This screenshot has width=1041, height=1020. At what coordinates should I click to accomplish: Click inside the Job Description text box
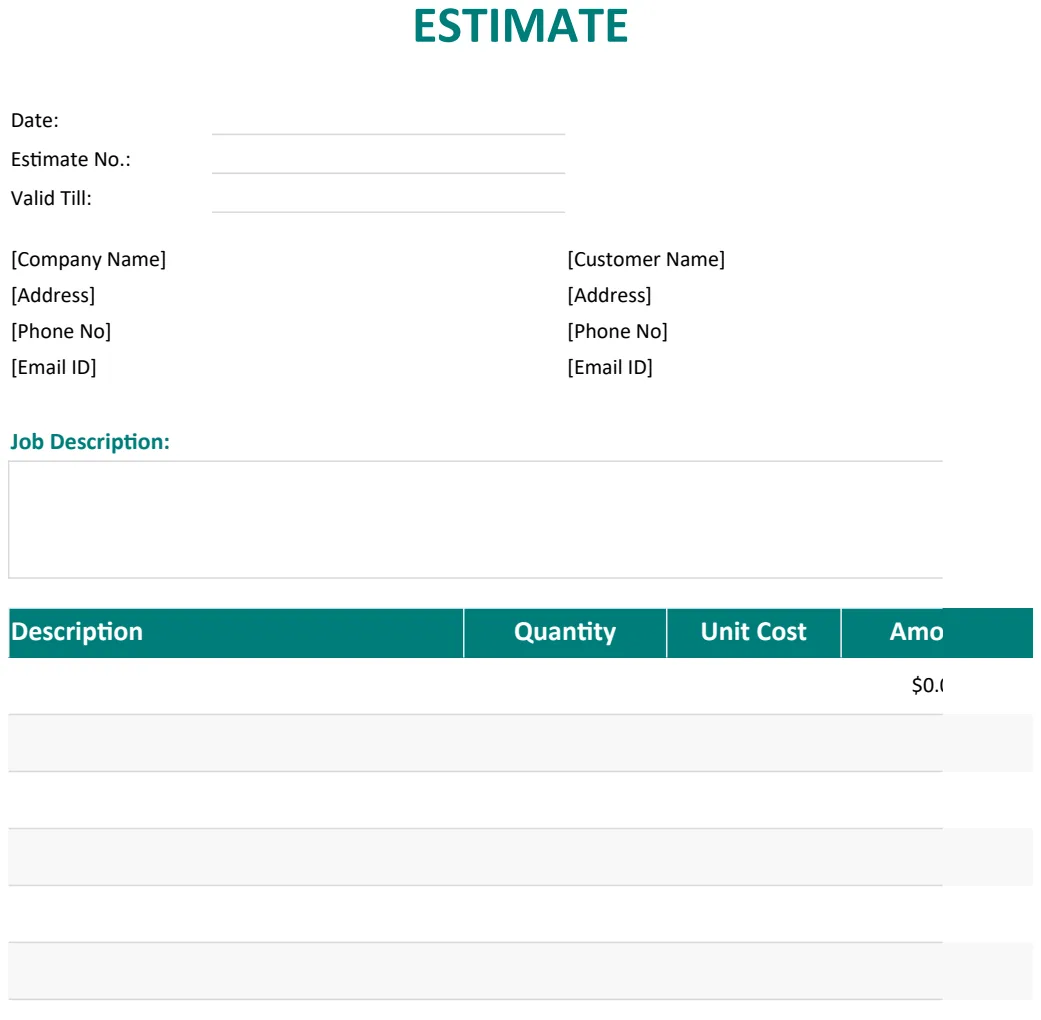tap(475, 519)
